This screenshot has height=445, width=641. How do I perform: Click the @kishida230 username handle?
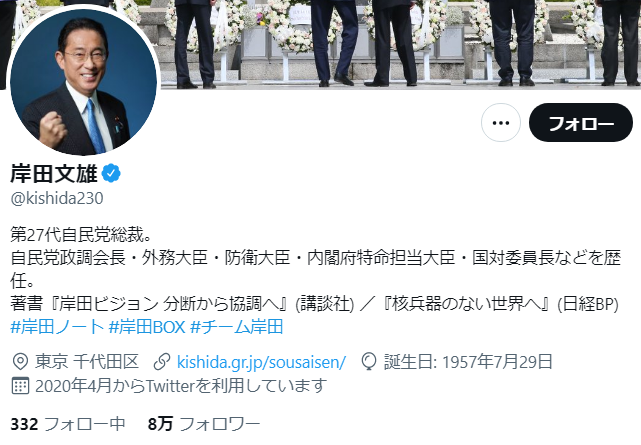pos(57,198)
